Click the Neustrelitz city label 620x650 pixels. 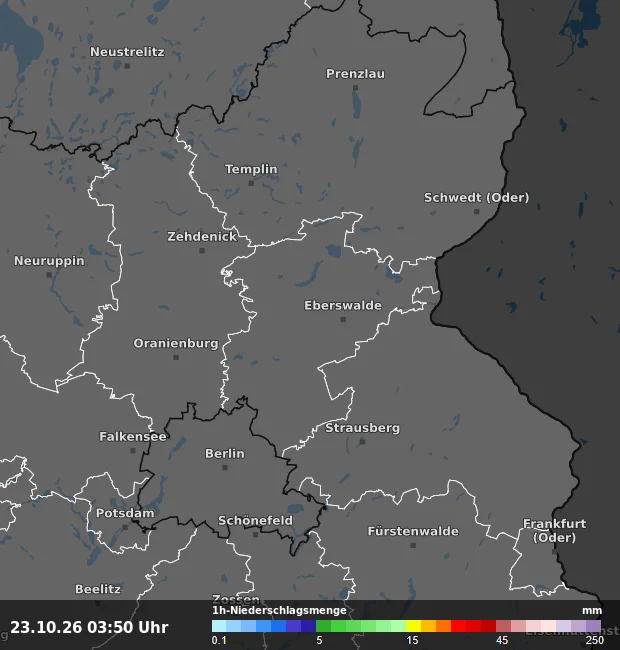click(127, 52)
